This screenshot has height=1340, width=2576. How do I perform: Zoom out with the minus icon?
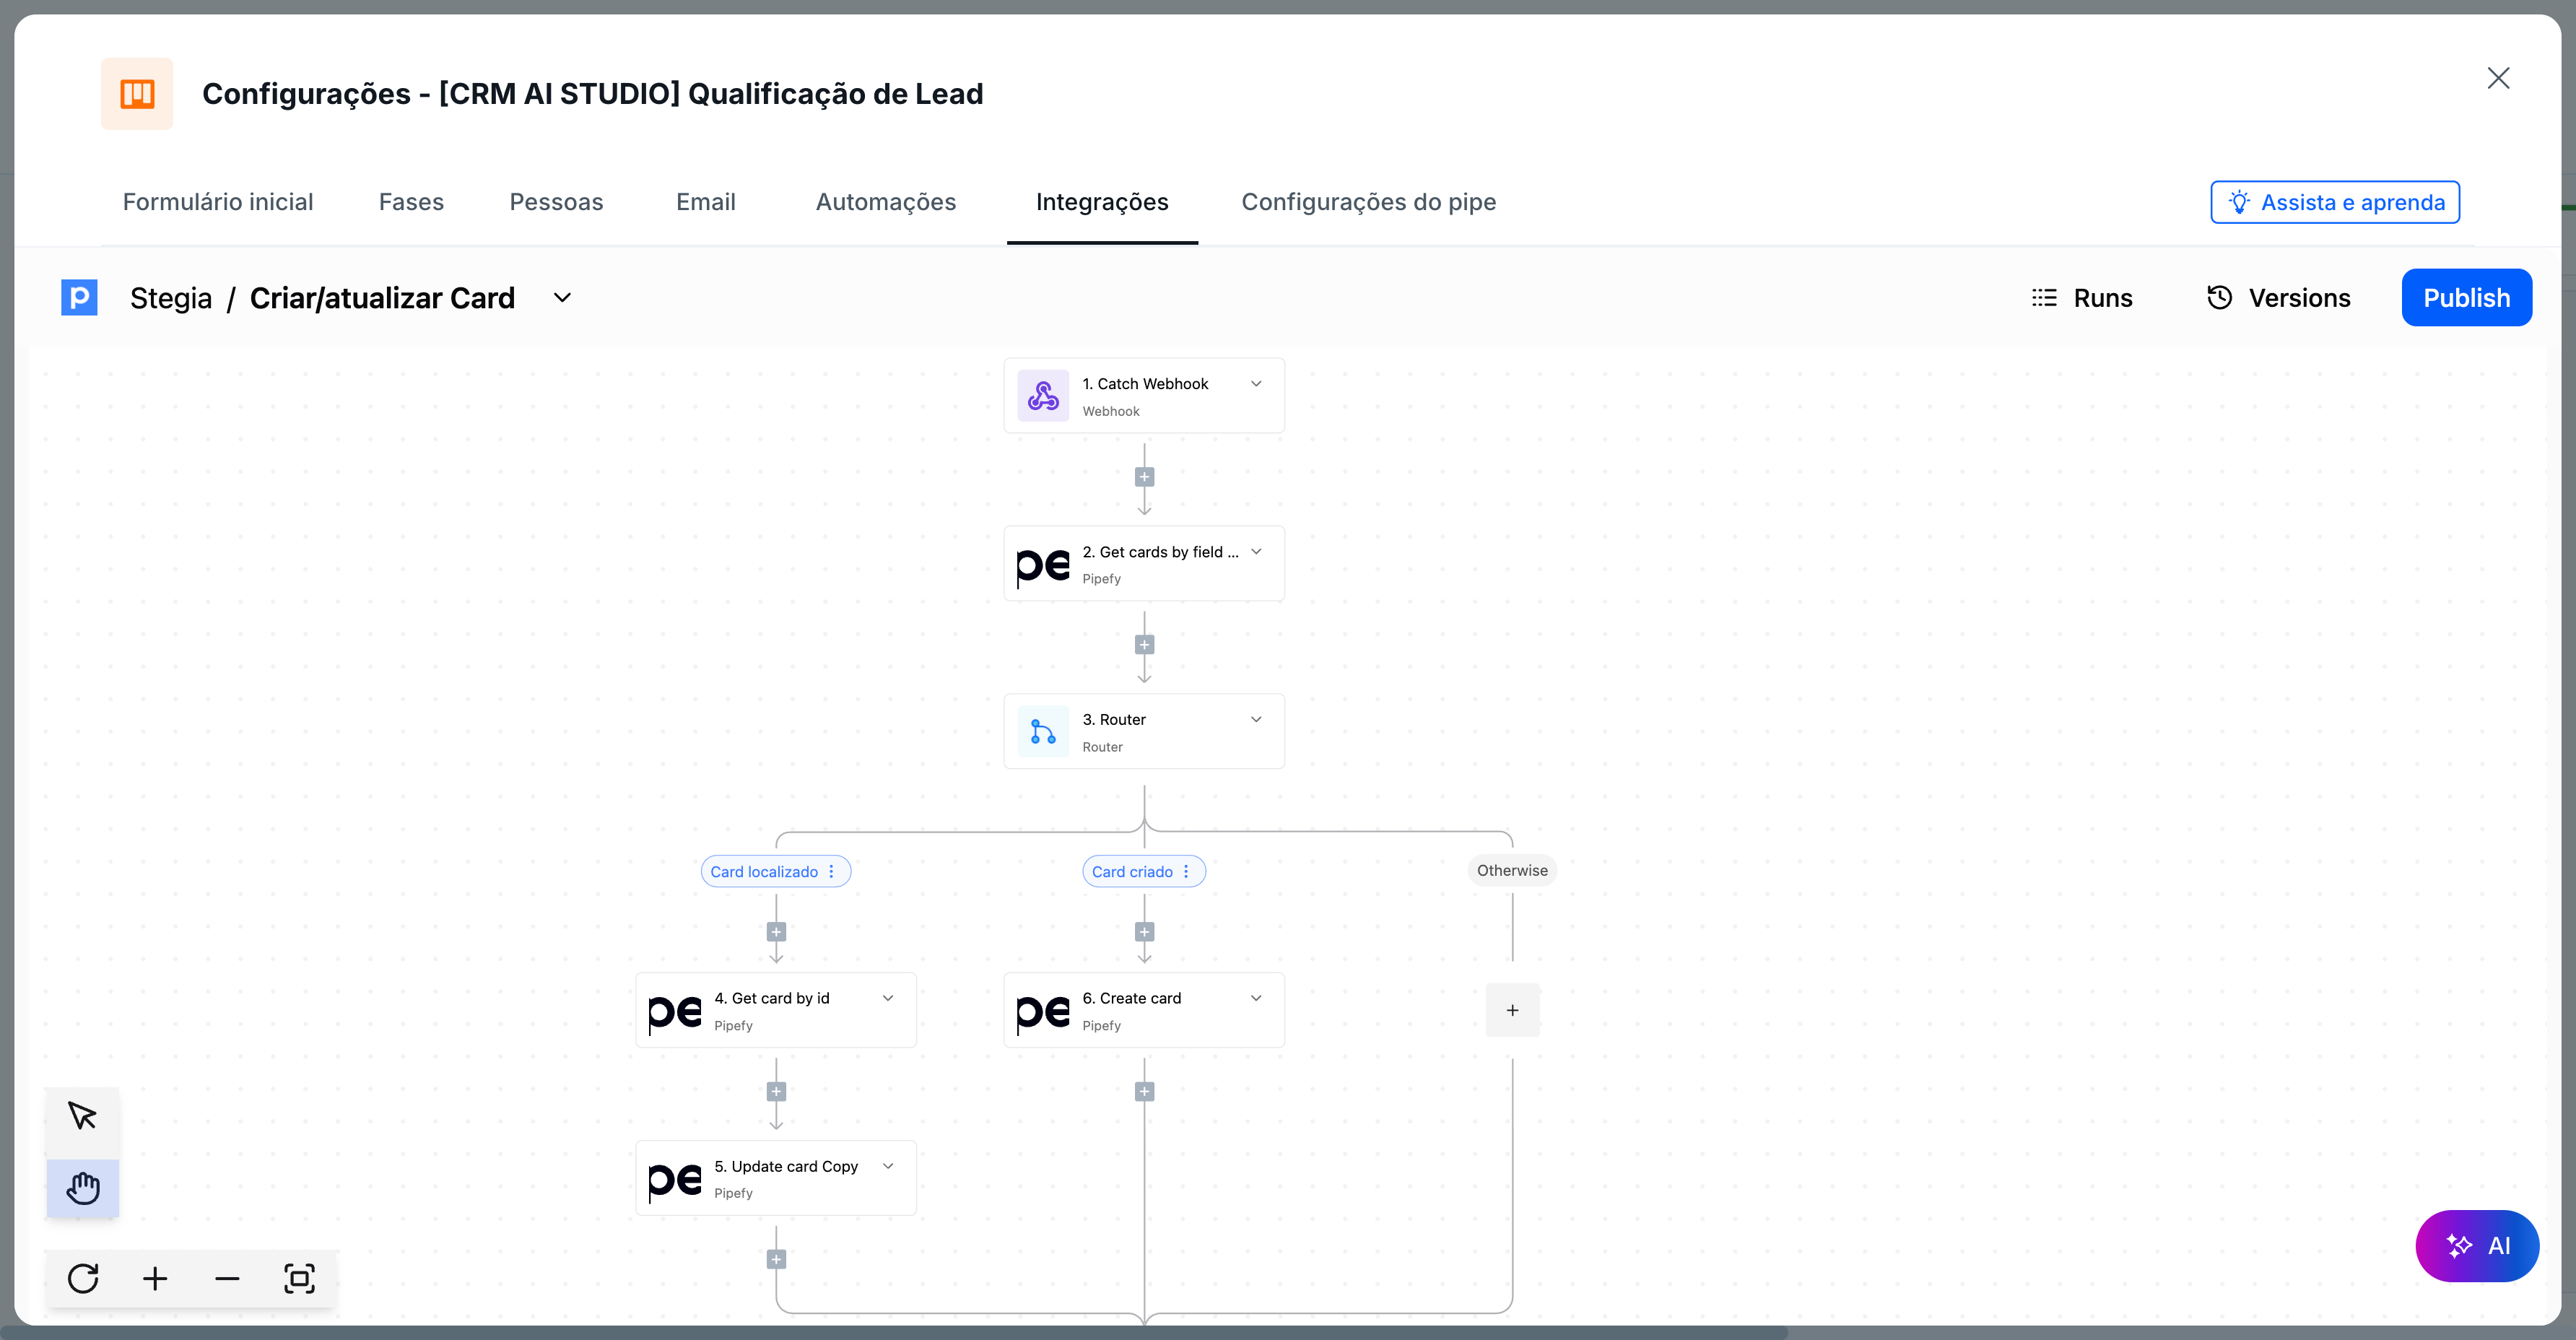point(227,1278)
